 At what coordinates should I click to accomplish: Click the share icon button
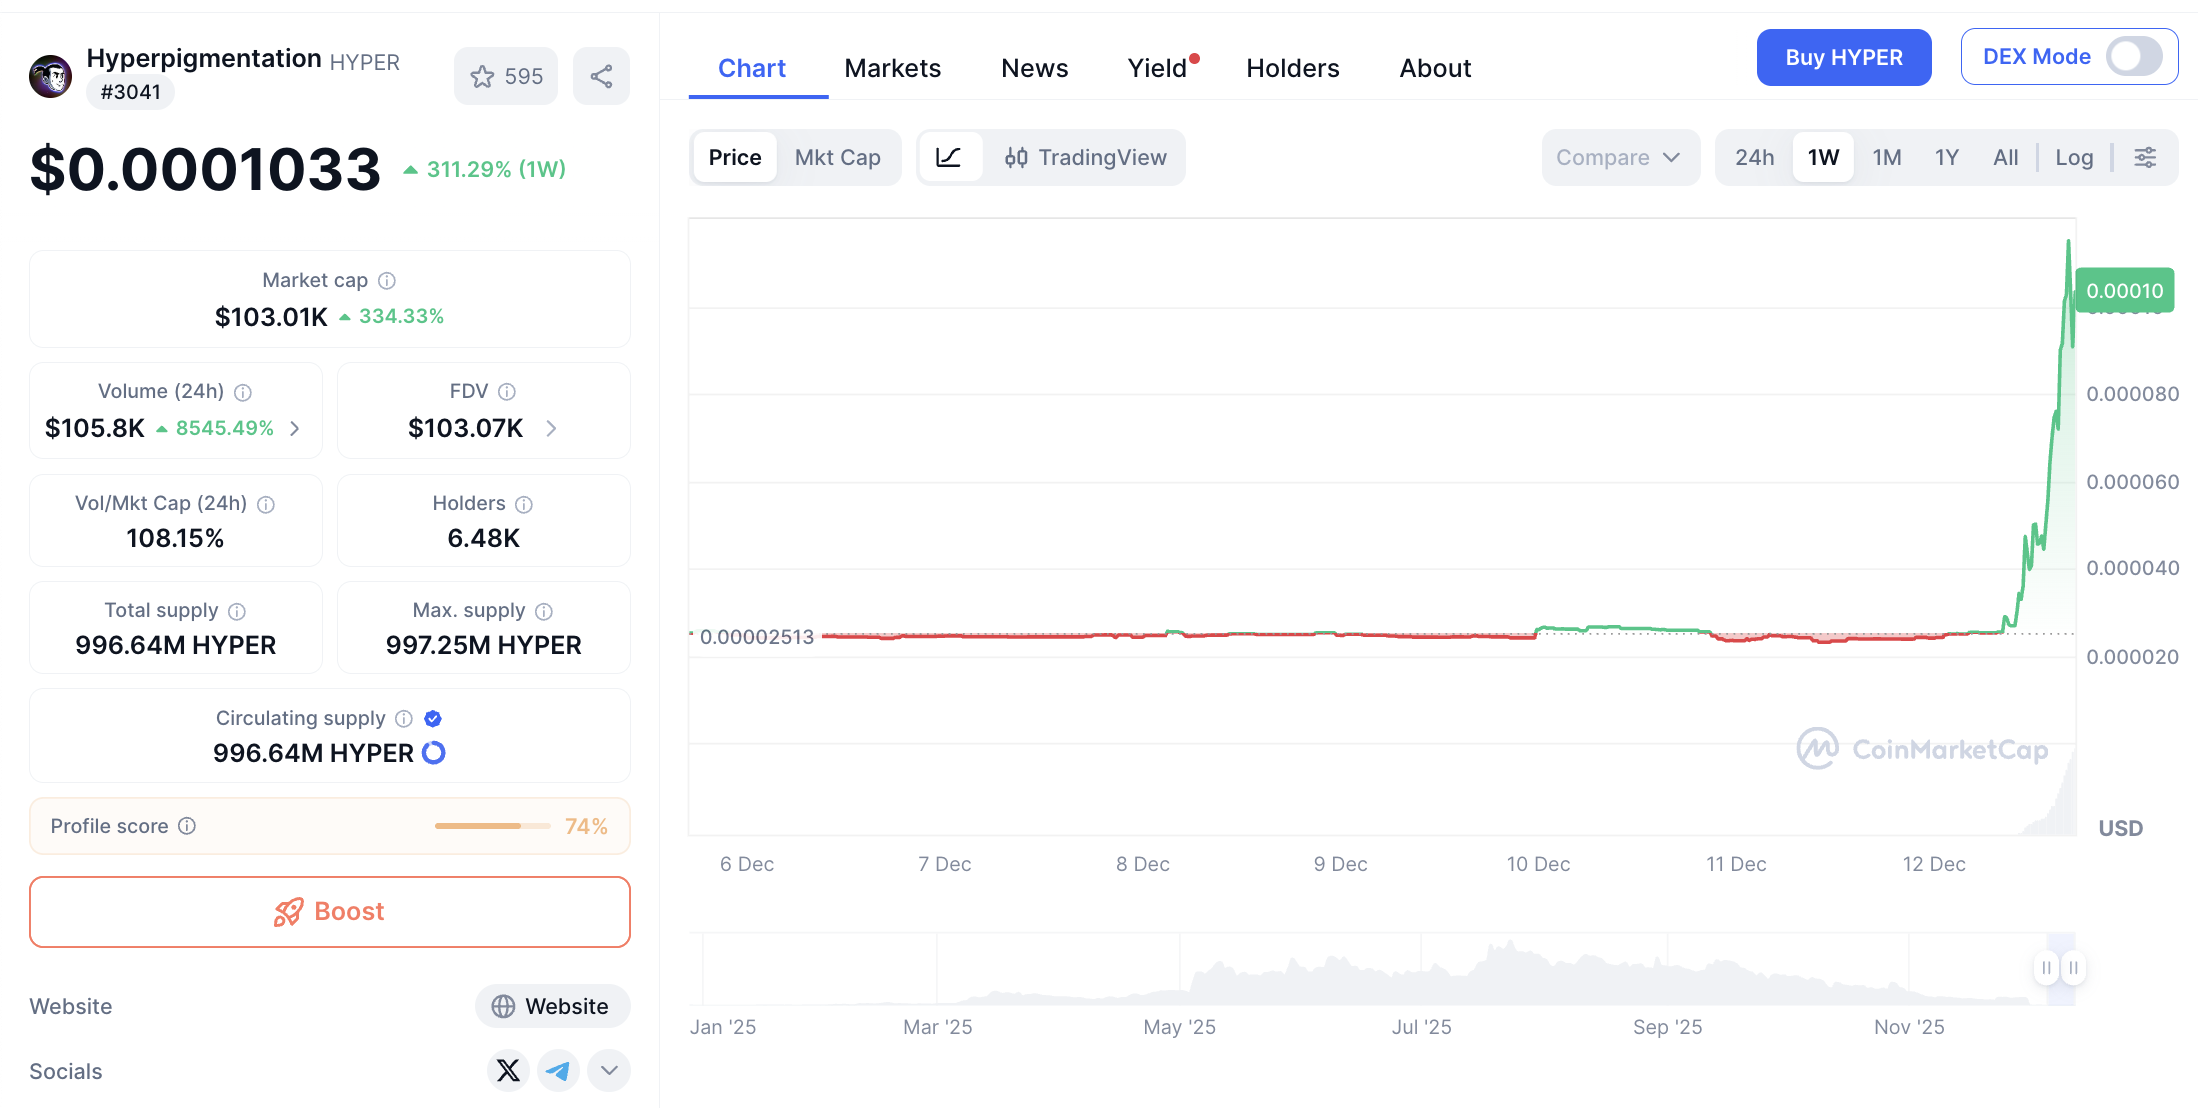tap(601, 77)
